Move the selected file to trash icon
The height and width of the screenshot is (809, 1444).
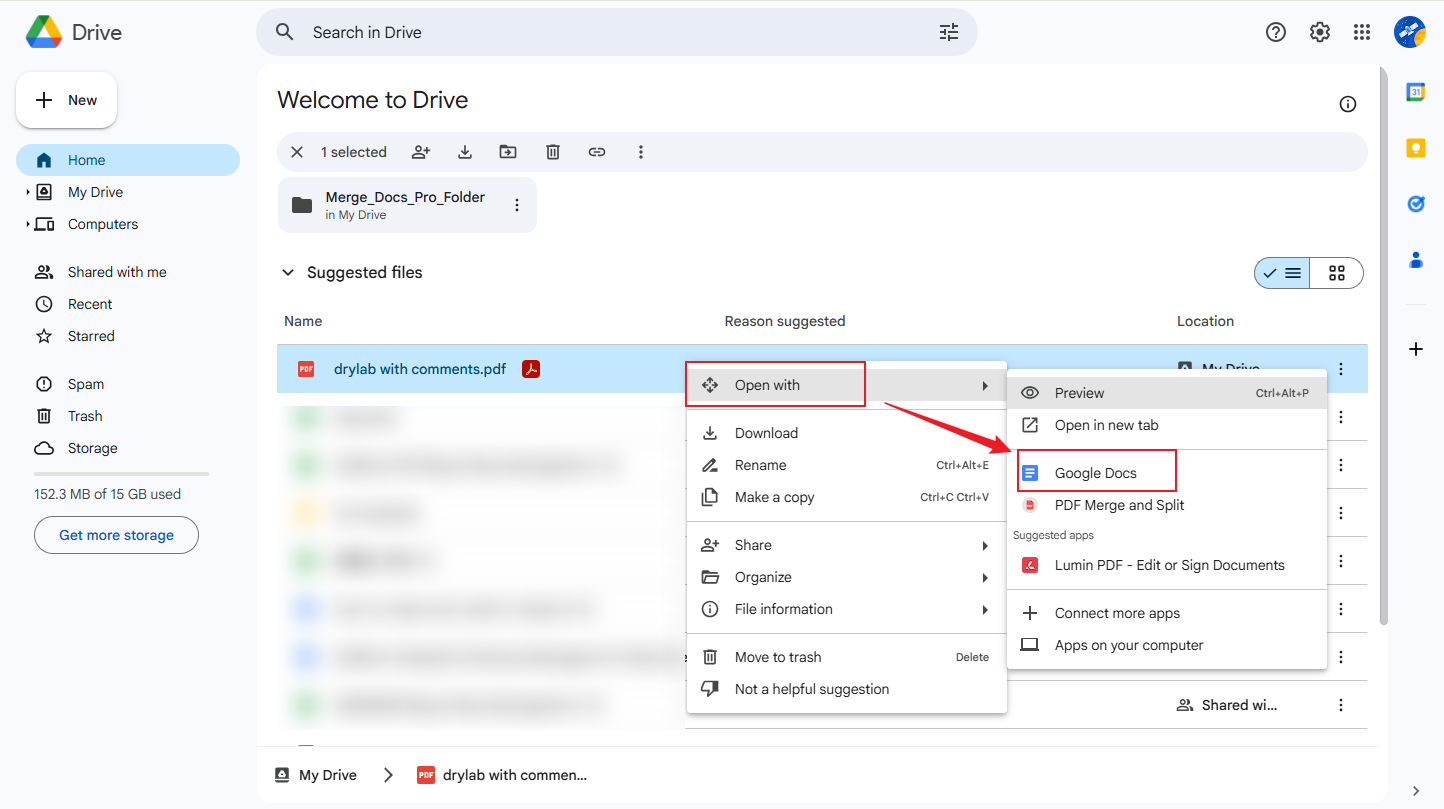coord(552,151)
